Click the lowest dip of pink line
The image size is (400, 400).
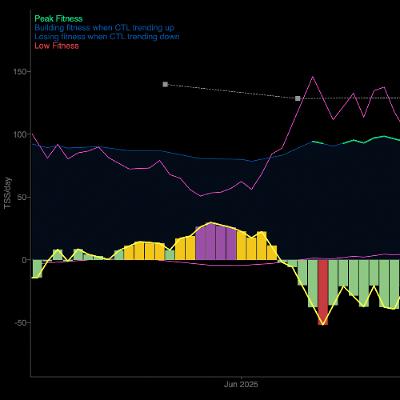pos(201,196)
